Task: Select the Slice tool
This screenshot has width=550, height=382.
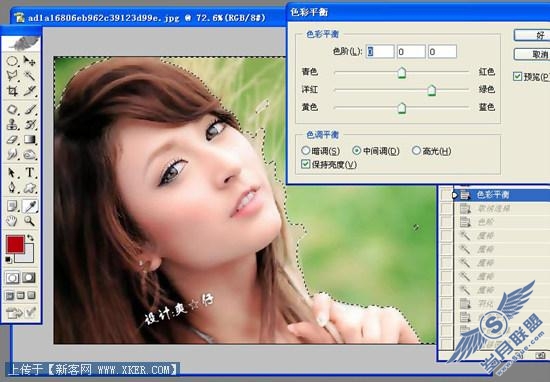Action: click(30, 91)
